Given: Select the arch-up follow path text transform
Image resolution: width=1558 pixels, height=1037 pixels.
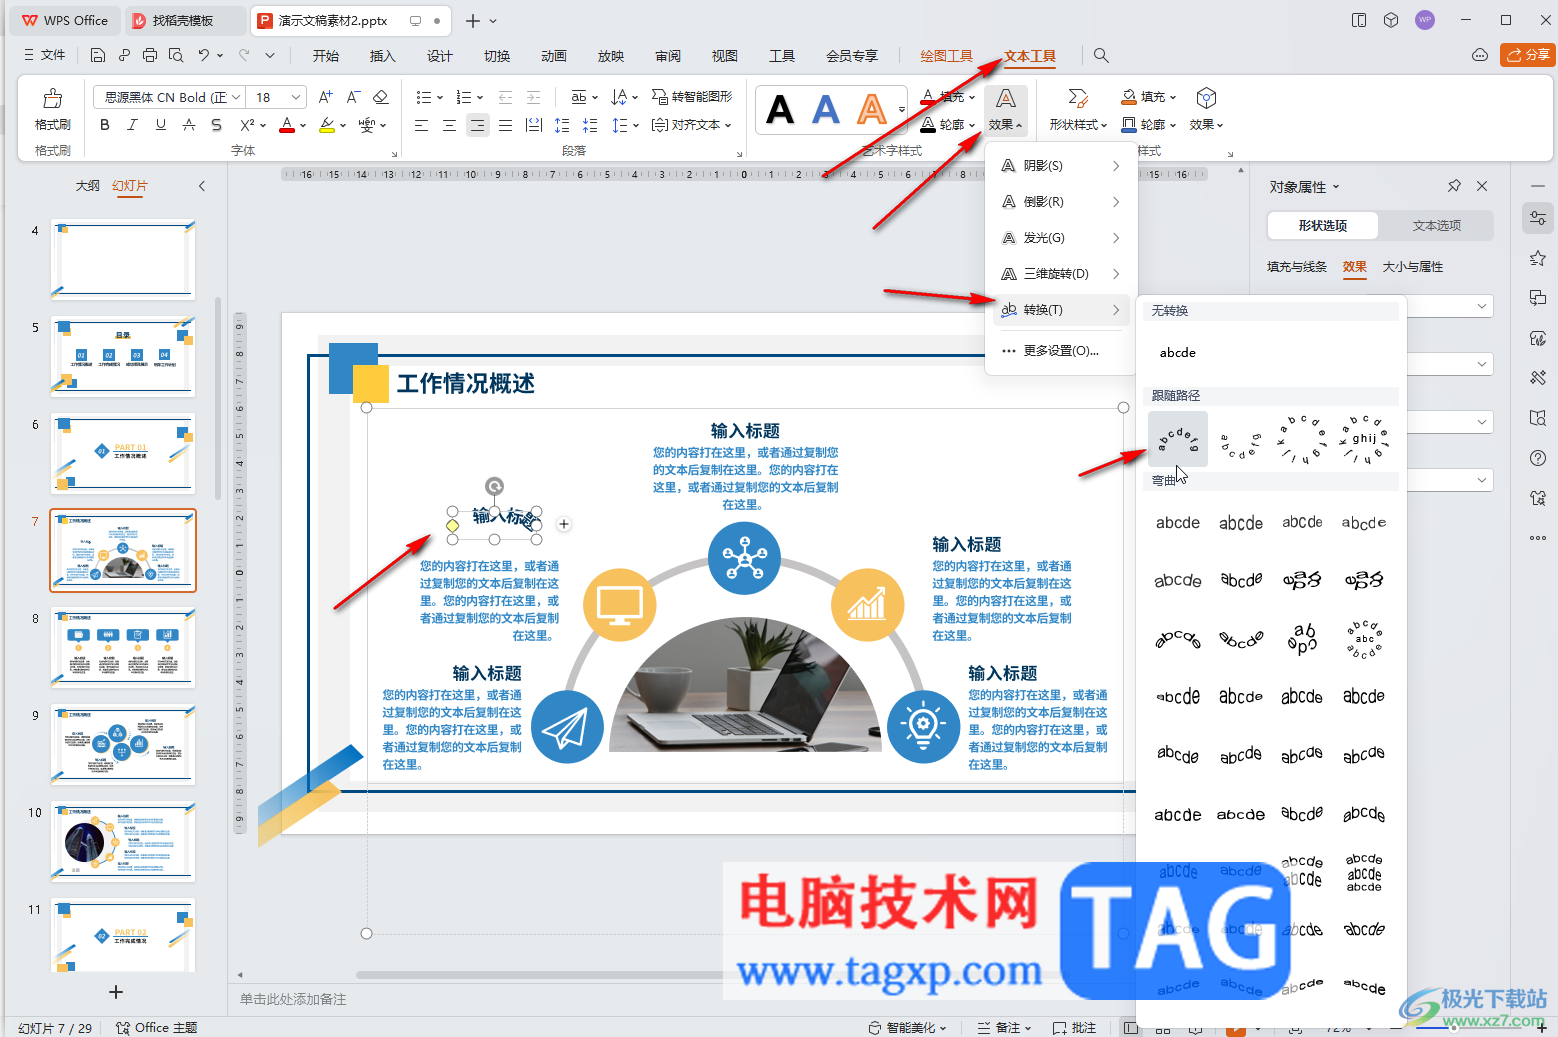Looking at the screenshot, I should pyautogui.click(x=1178, y=440).
